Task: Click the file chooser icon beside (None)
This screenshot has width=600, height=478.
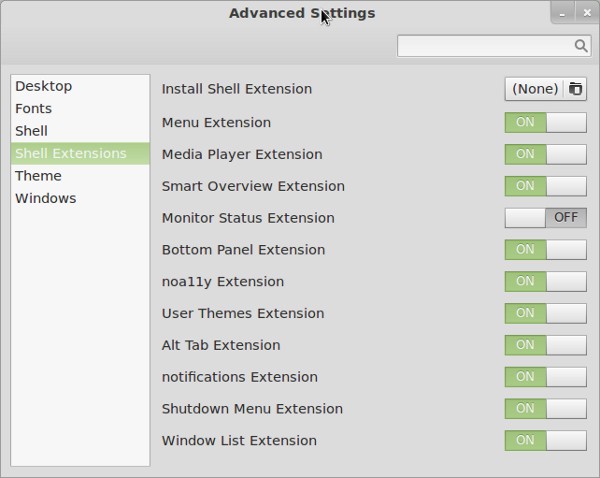Action: 575,89
